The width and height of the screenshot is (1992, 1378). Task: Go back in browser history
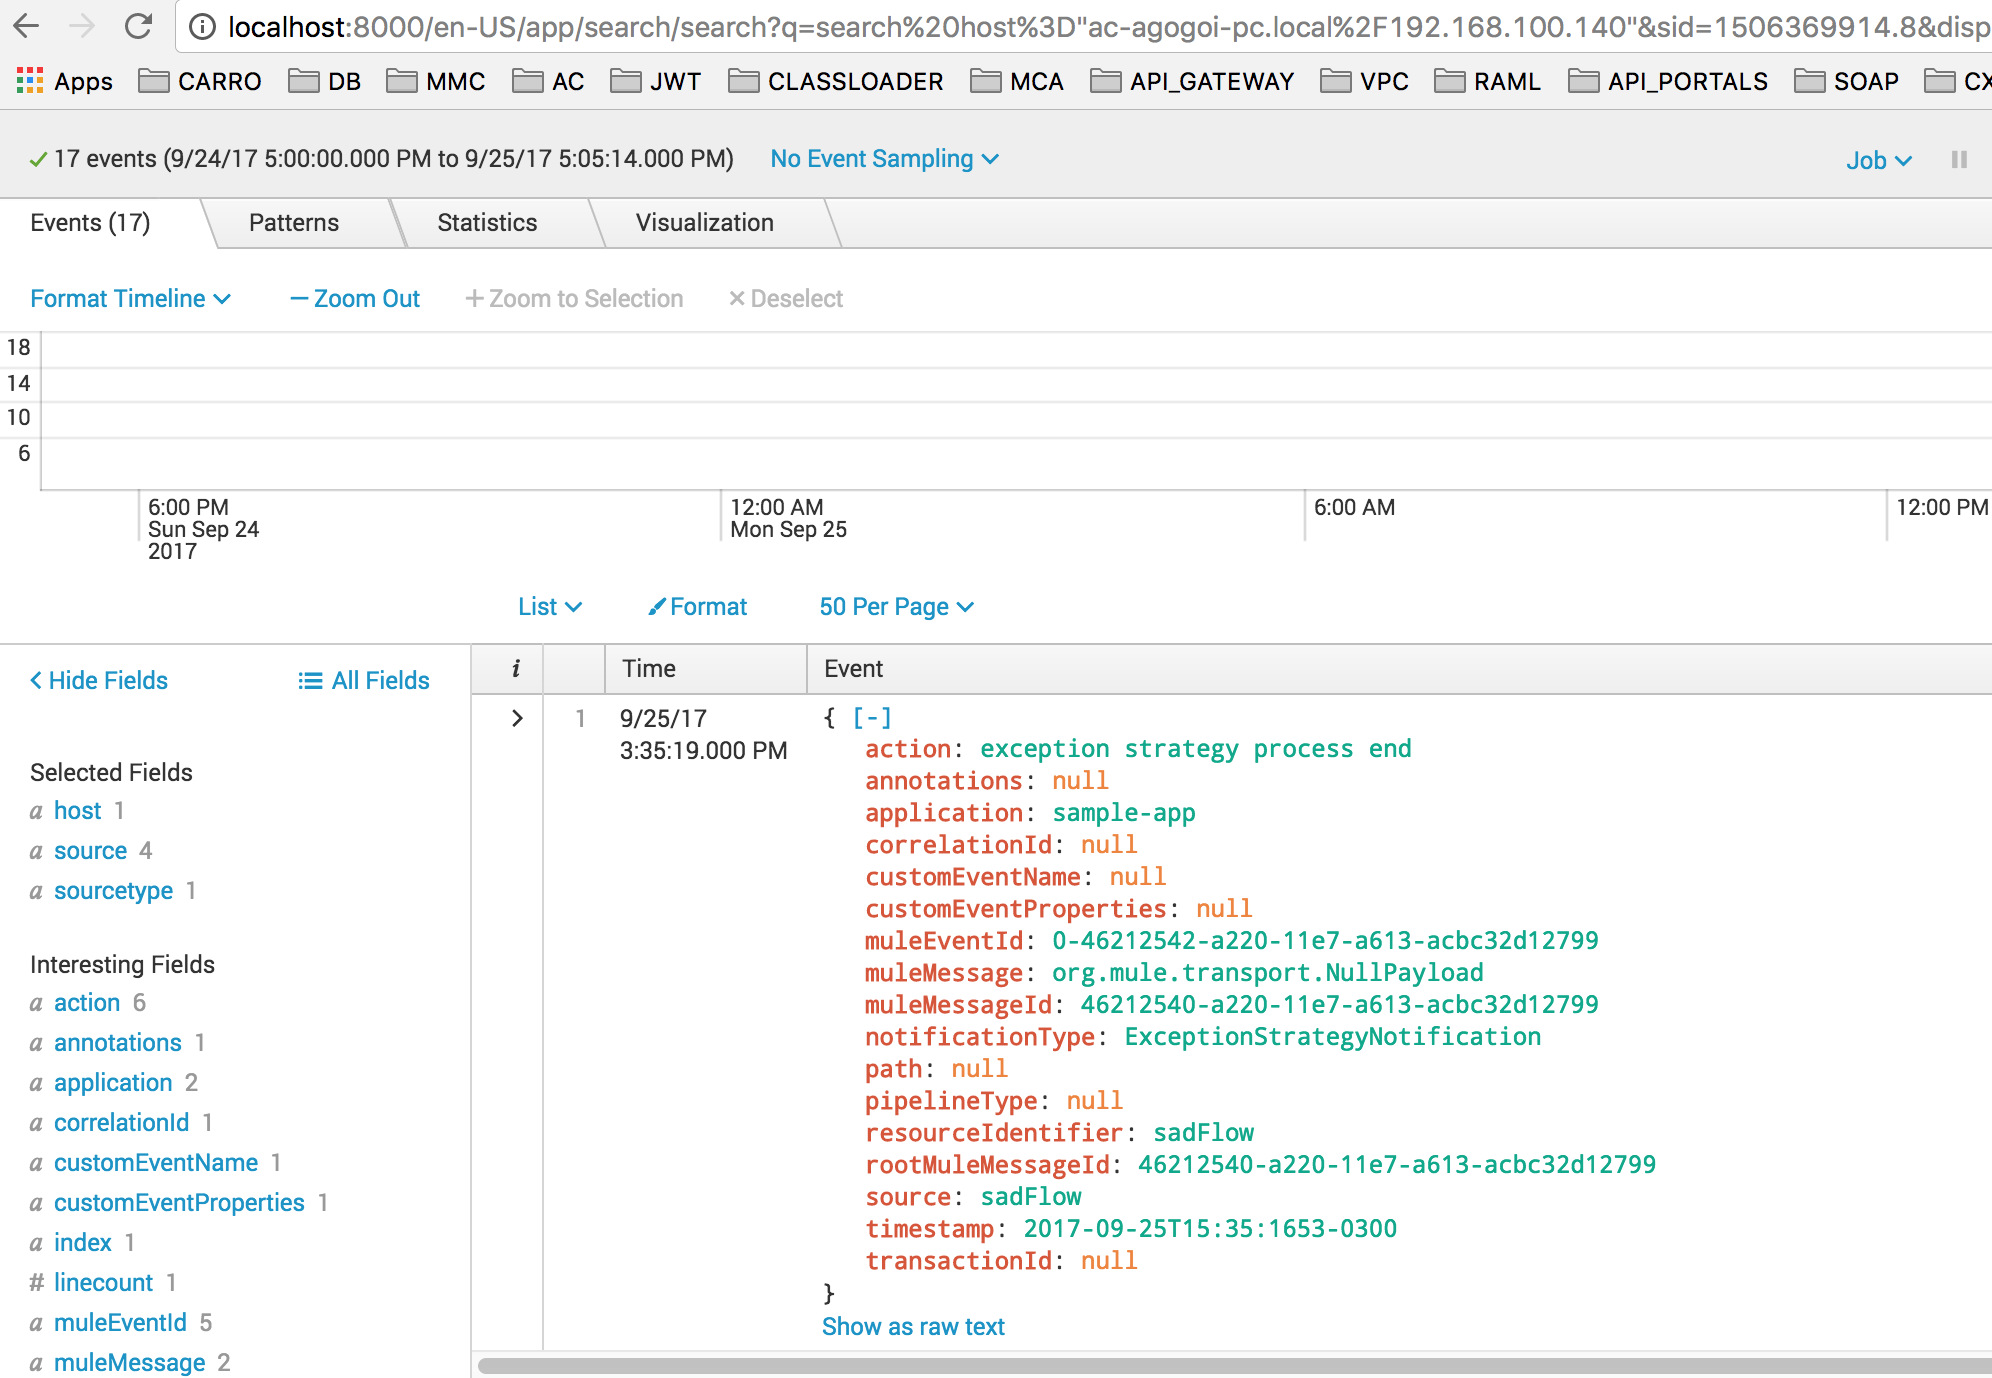pyautogui.click(x=27, y=26)
